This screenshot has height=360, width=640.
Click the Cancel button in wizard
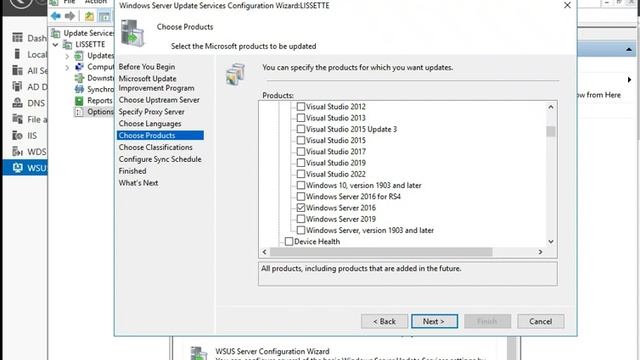(541, 322)
